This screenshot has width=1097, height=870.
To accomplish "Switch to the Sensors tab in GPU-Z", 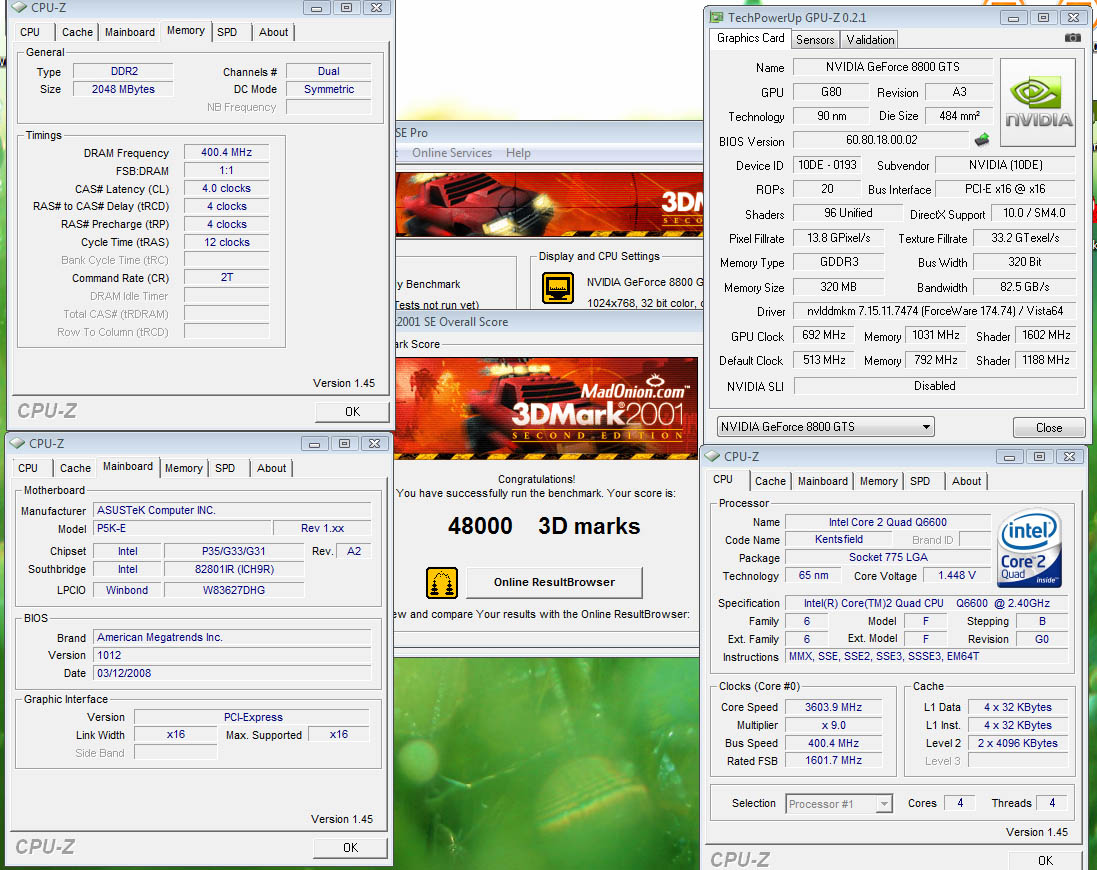I will pos(815,40).
